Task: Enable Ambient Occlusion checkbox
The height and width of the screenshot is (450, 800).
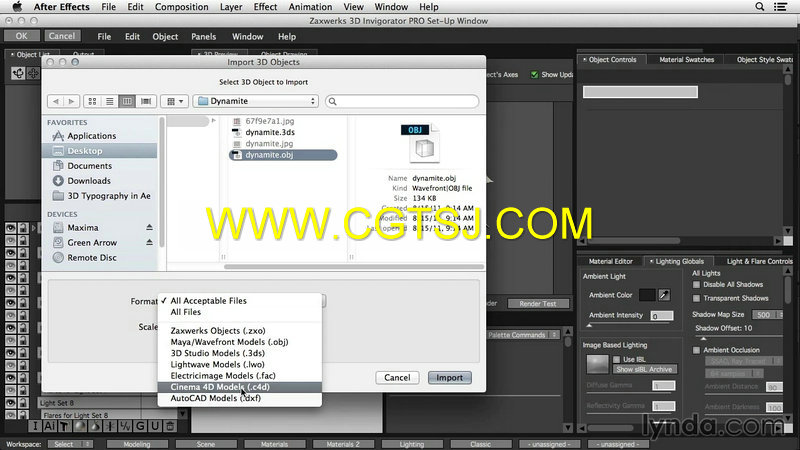Action: coord(696,350)
